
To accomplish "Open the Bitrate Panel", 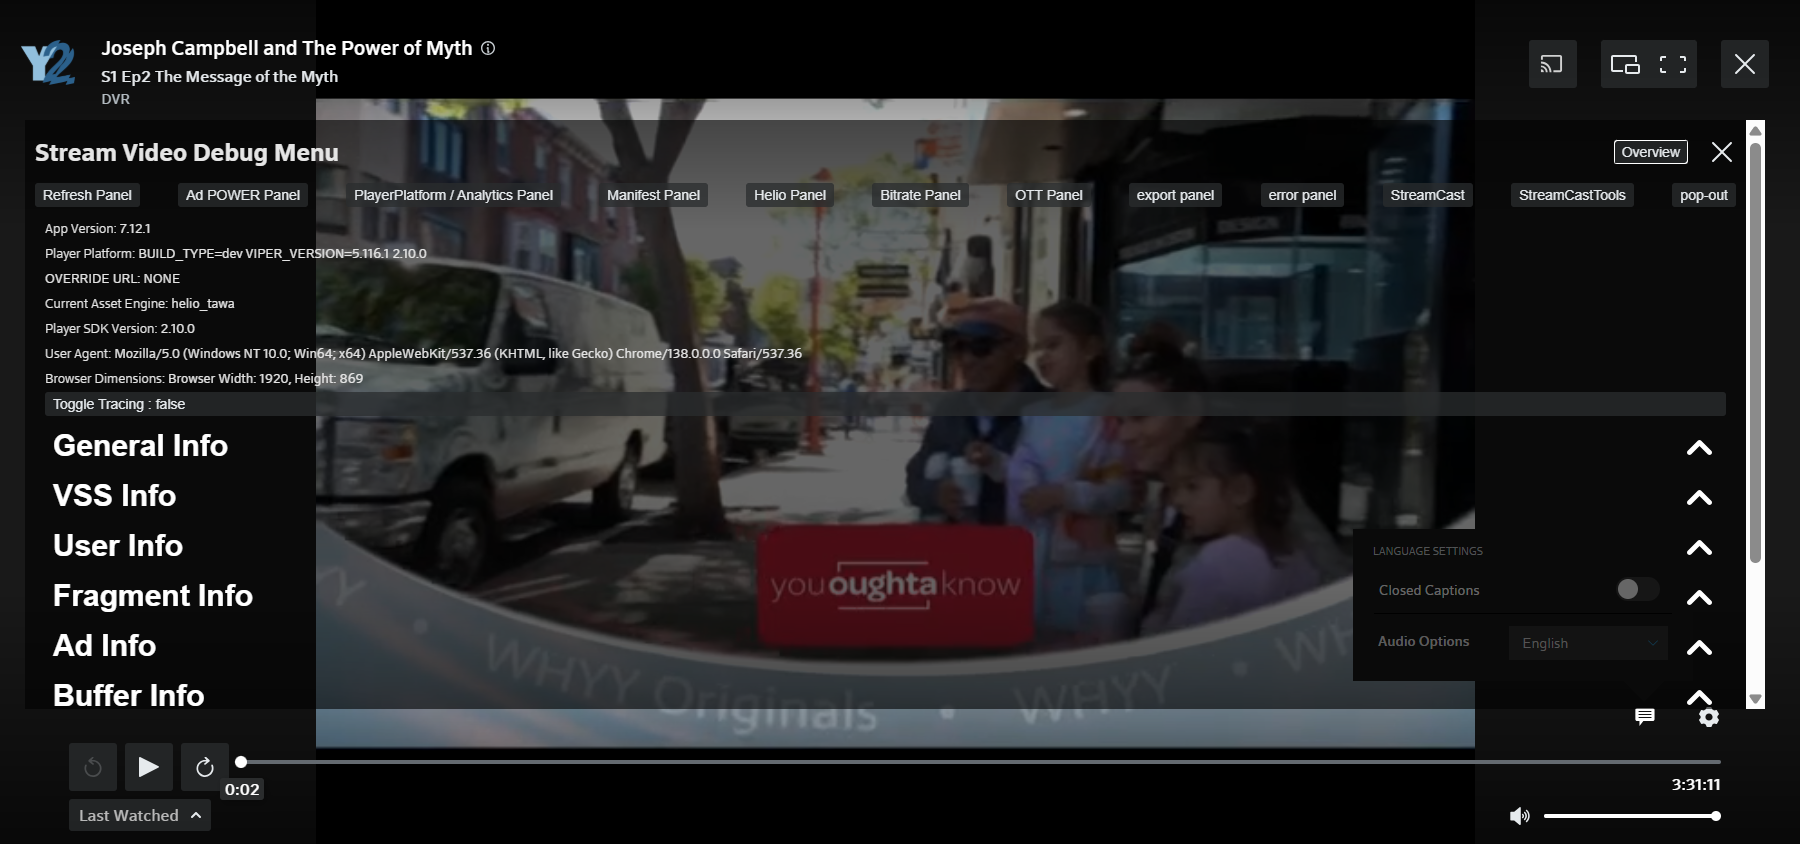I will [920, 195].
